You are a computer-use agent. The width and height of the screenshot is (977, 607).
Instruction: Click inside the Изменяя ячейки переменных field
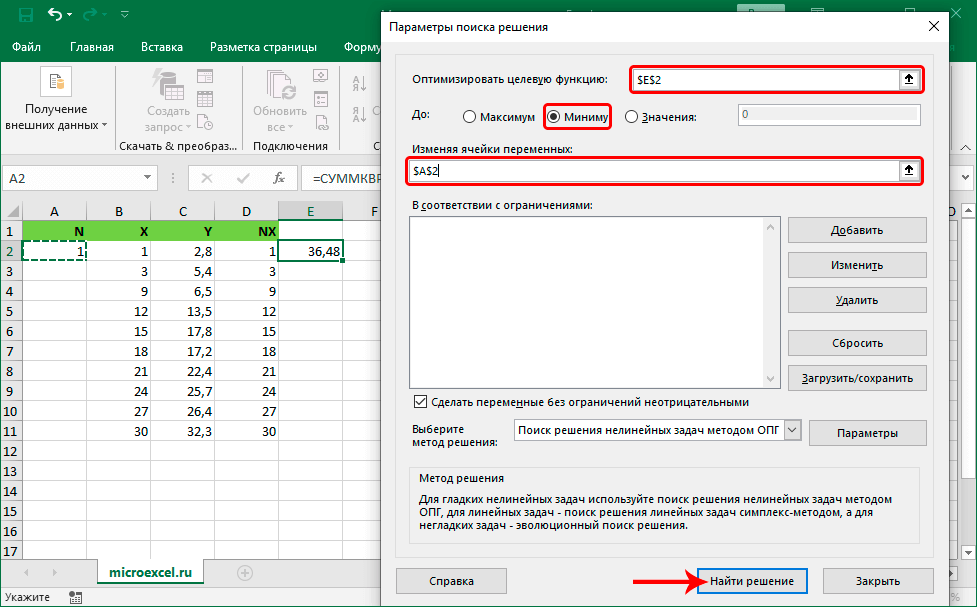point(650,171)
